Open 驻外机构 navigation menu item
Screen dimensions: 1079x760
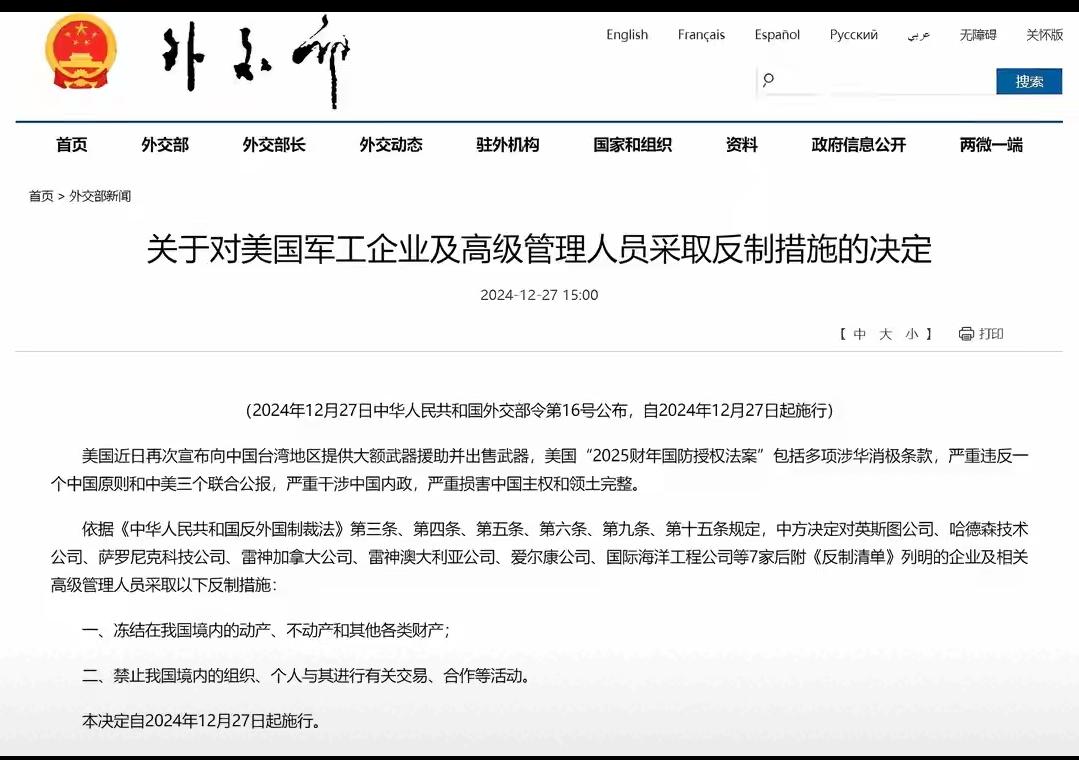[x=508, y=145]
